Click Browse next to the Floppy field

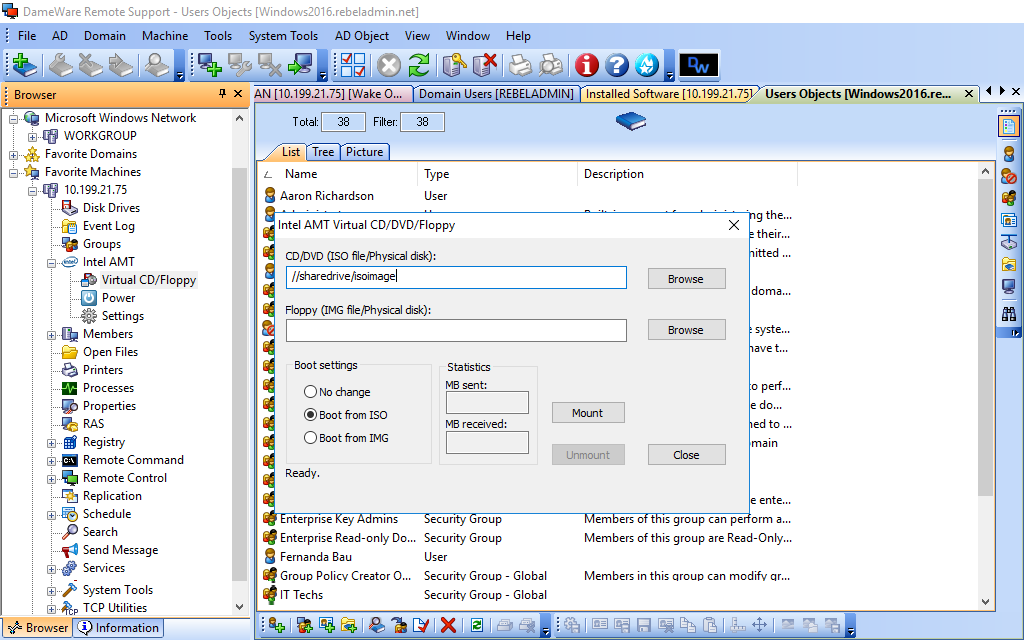(686, 329)
